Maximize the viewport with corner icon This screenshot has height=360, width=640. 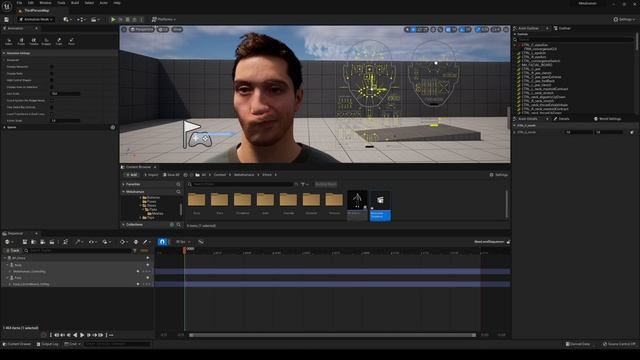click(506, 29)
